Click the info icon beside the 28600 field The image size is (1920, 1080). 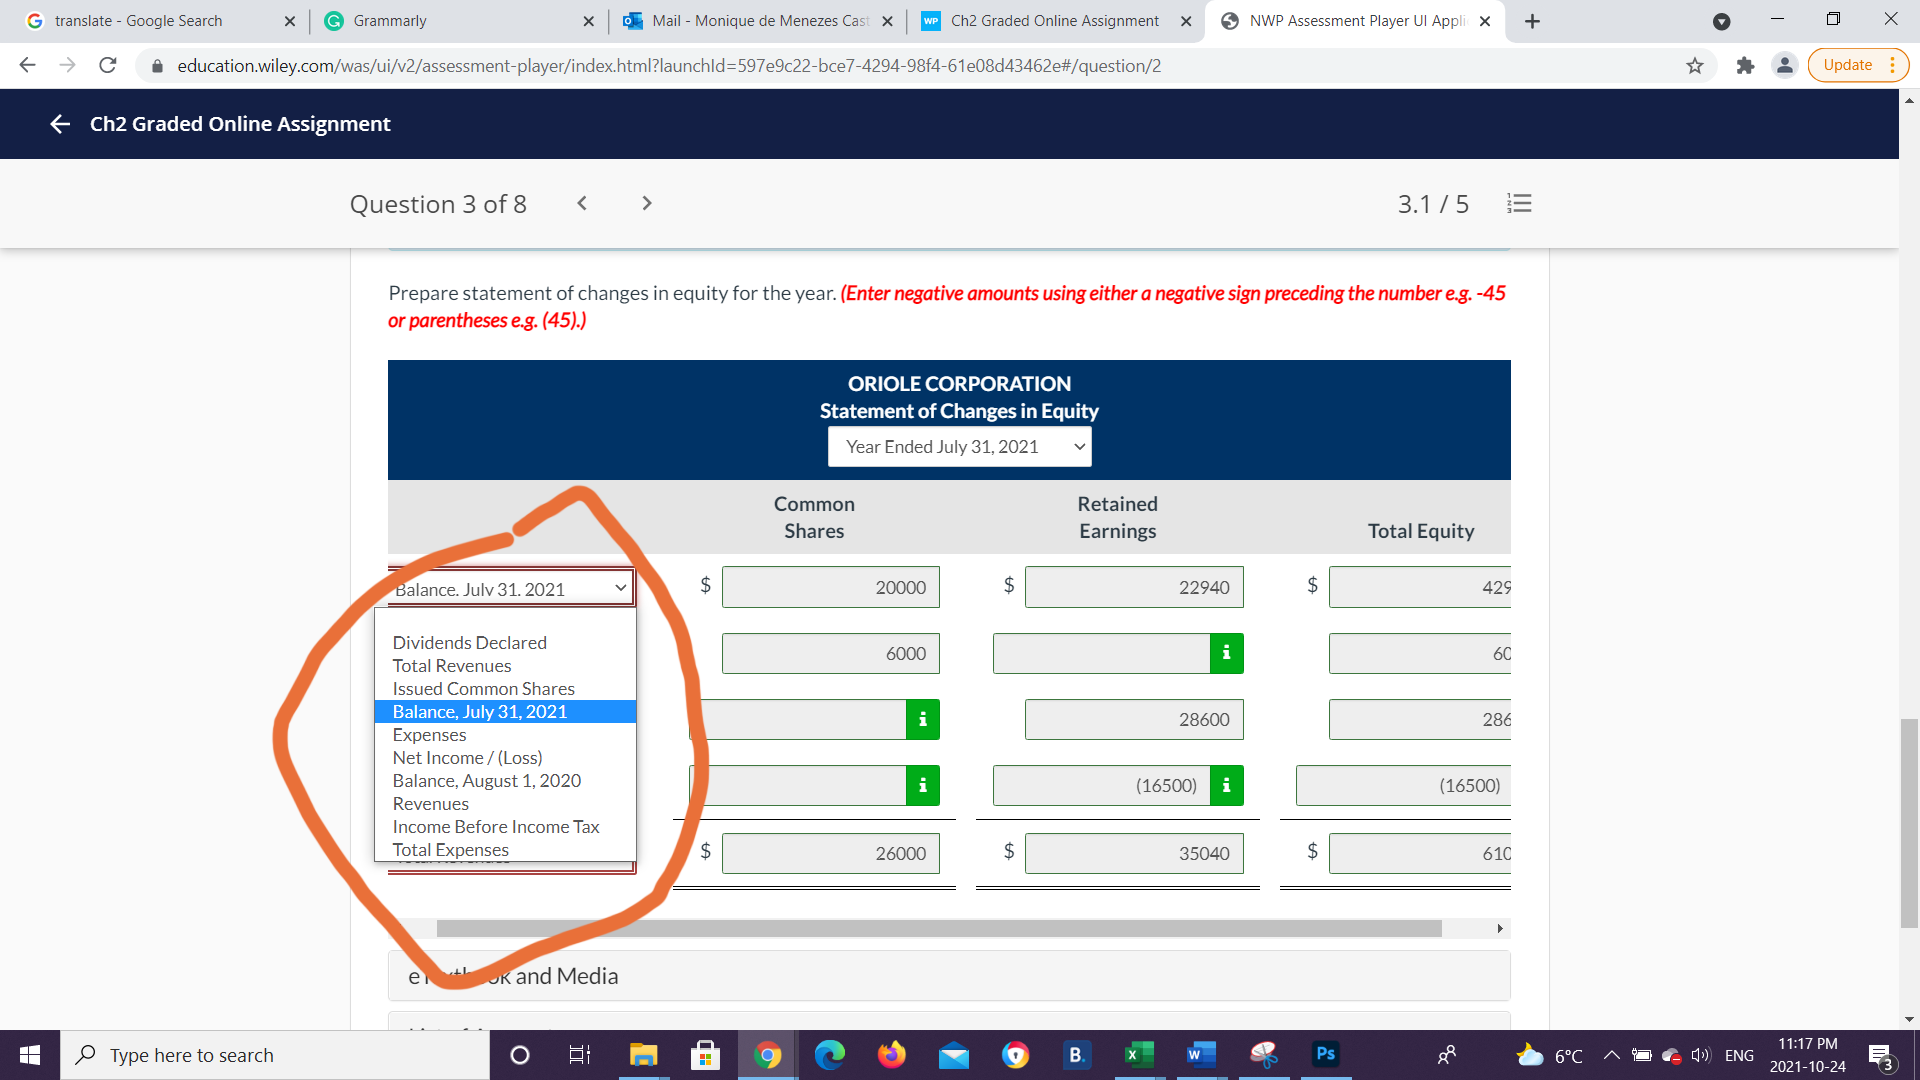pos(923,719)
